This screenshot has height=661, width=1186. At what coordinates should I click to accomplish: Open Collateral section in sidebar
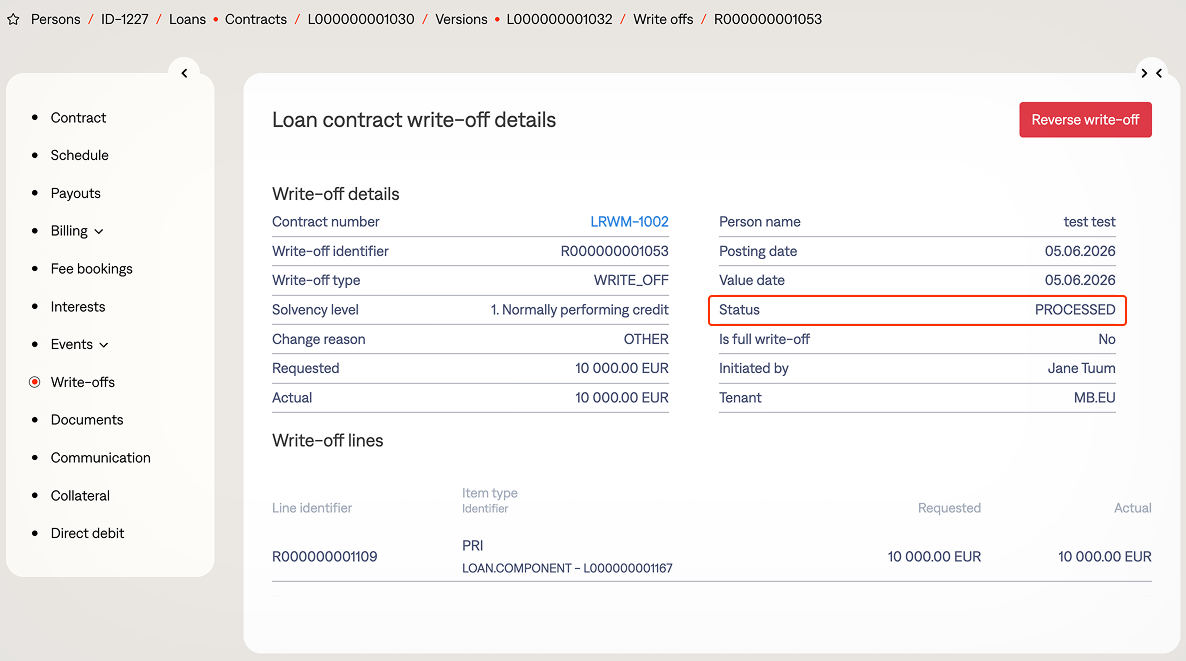80,496
